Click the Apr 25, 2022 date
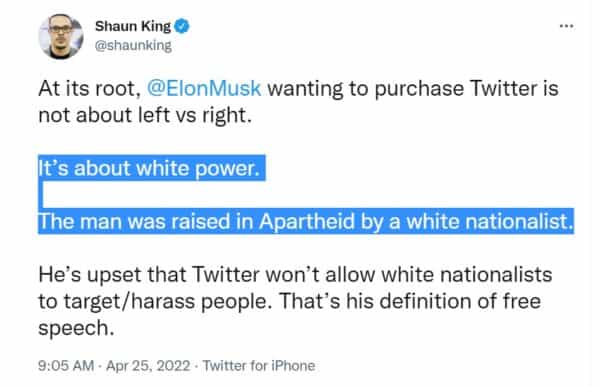Viewport: 600px width, 387px height. [148, 366]
